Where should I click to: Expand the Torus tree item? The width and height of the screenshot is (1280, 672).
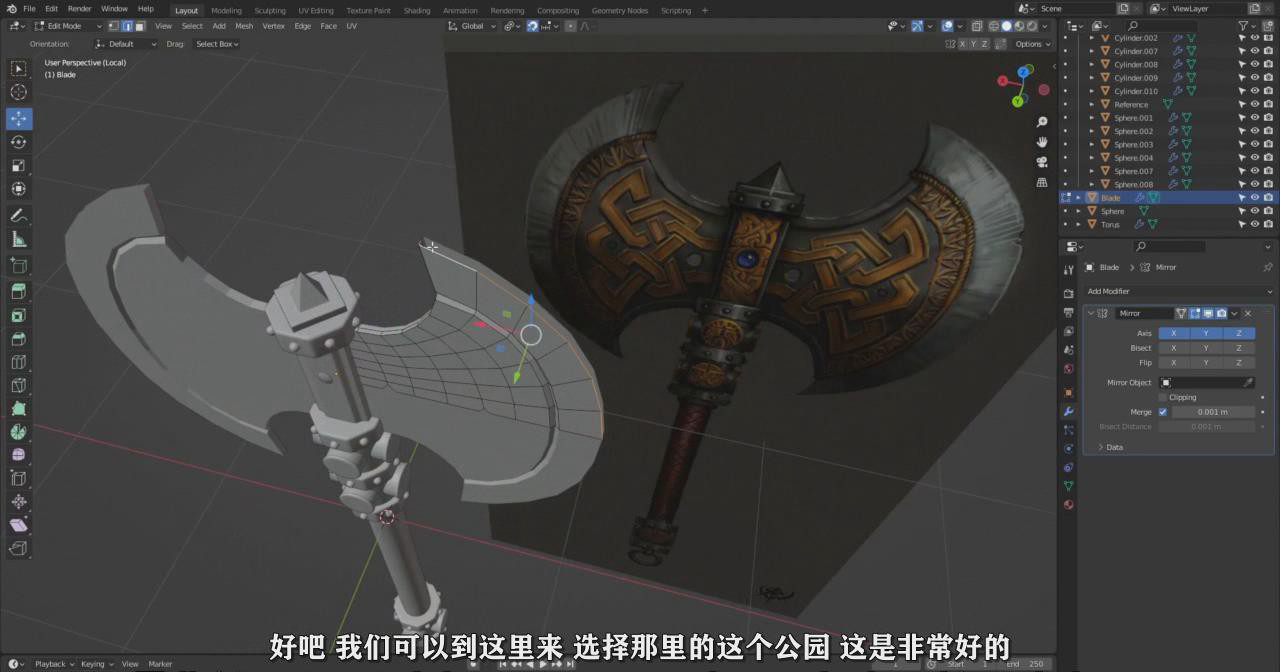(x=1078, y=225)
